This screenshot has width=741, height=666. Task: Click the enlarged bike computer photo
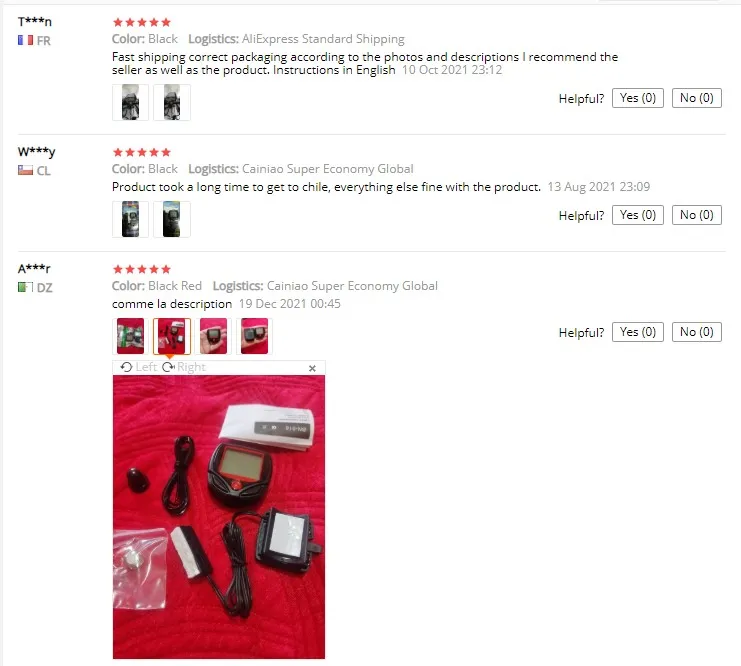click(x=219, y=517)
